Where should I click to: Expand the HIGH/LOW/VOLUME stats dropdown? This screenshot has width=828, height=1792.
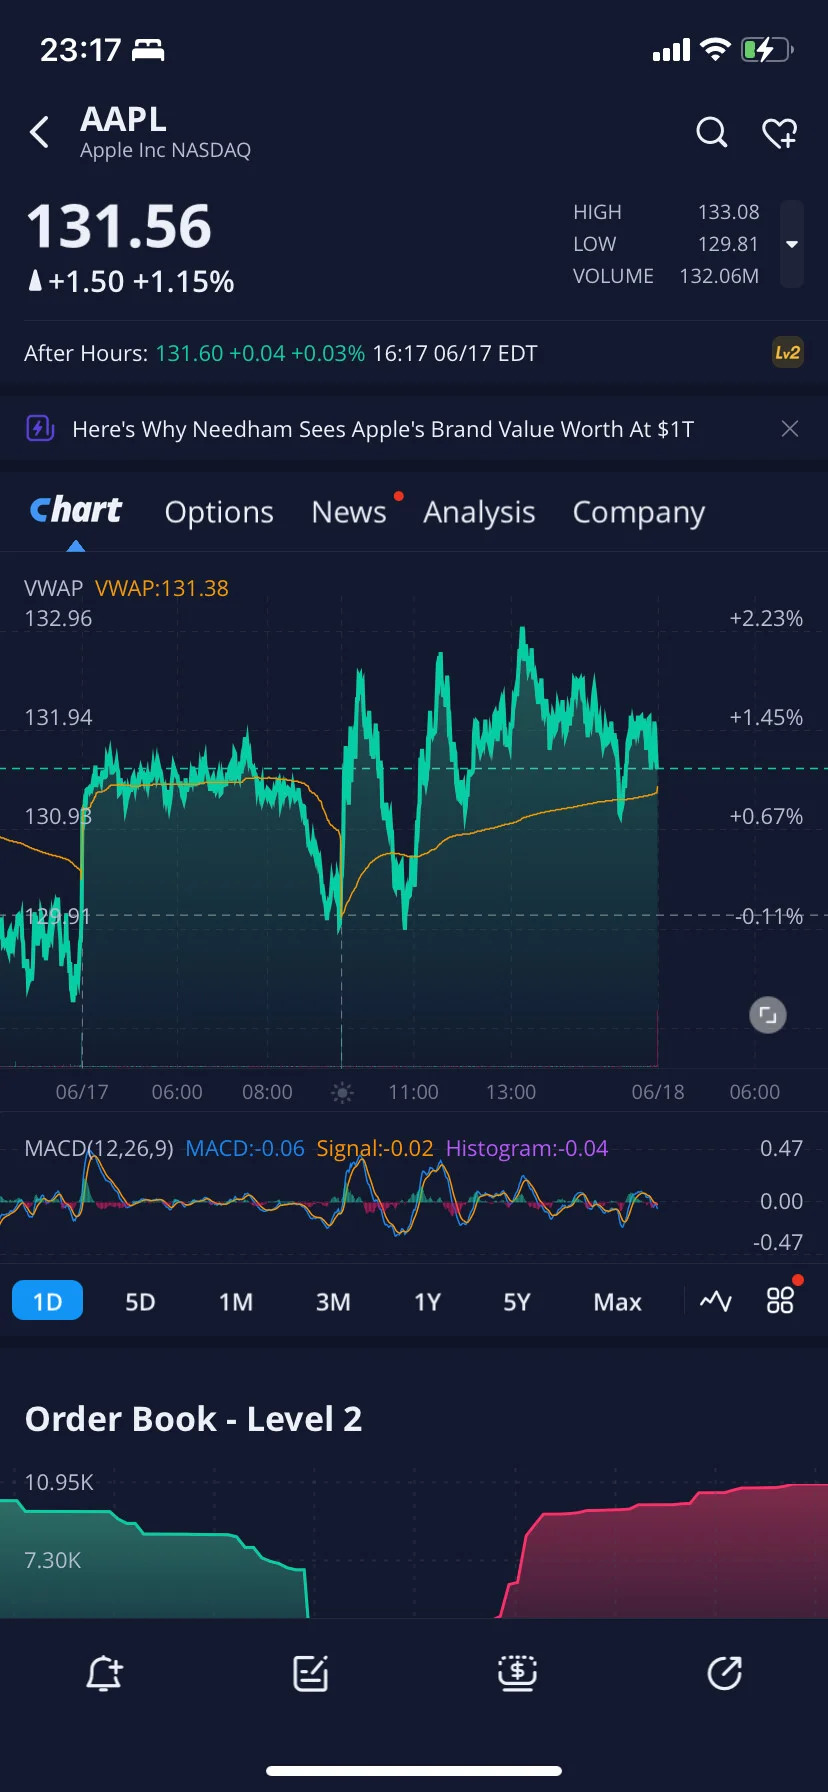tap(792, 244)
